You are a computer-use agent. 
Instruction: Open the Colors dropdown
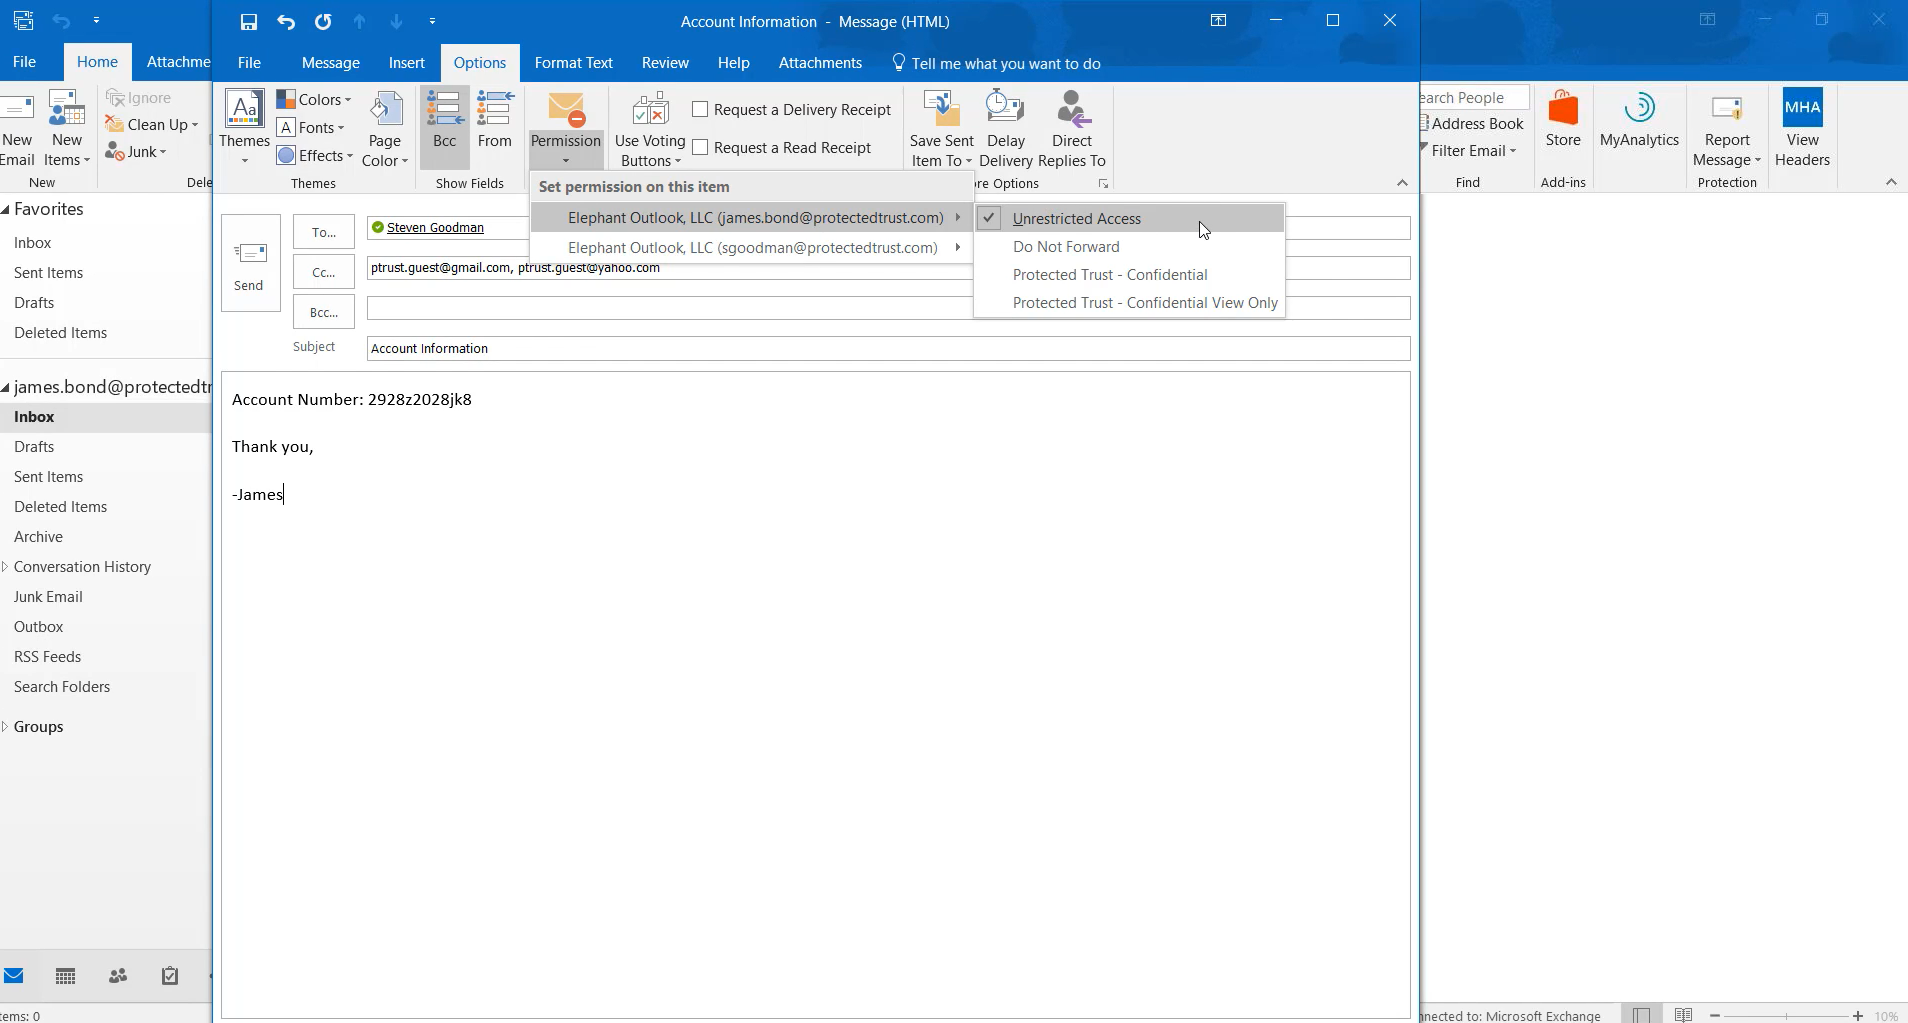314,99
